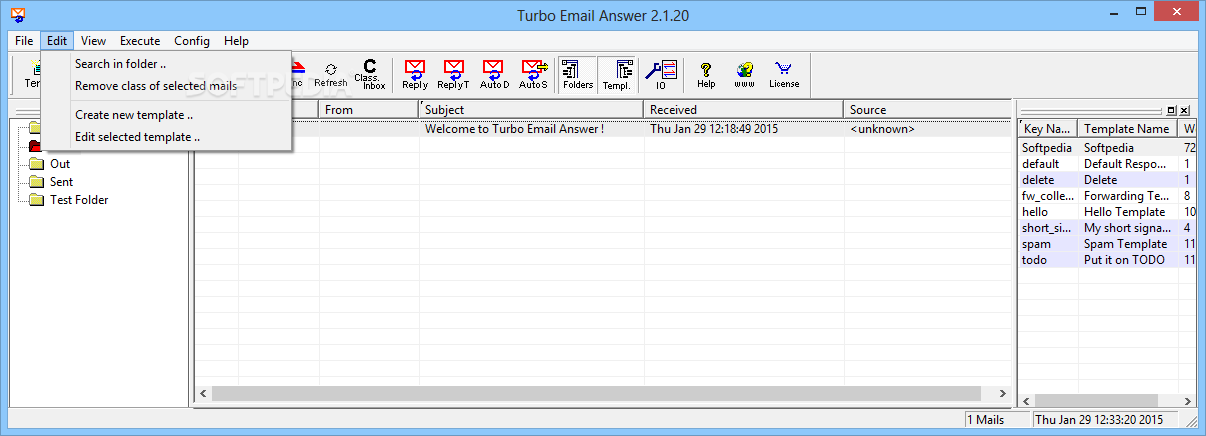Toggle the Folders panel button
This screenshot has width=1206, height=436.
click(x=577, y=74)
